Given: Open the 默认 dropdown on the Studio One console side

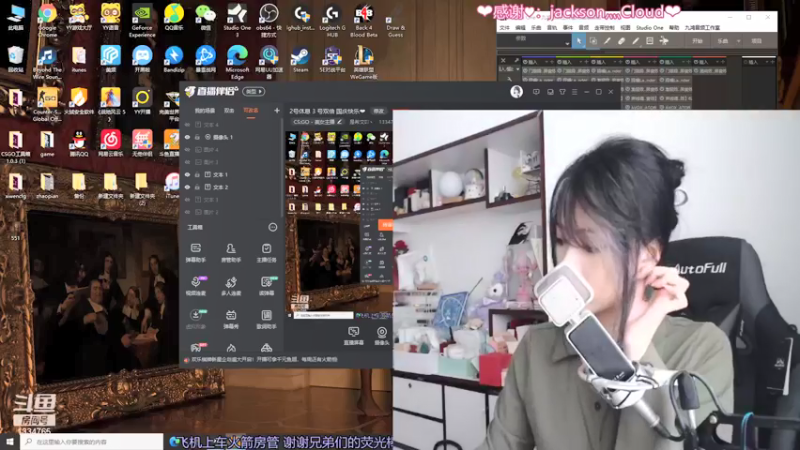Looking at the screenshot, I should pyautogui.click(x=517, y=69).
